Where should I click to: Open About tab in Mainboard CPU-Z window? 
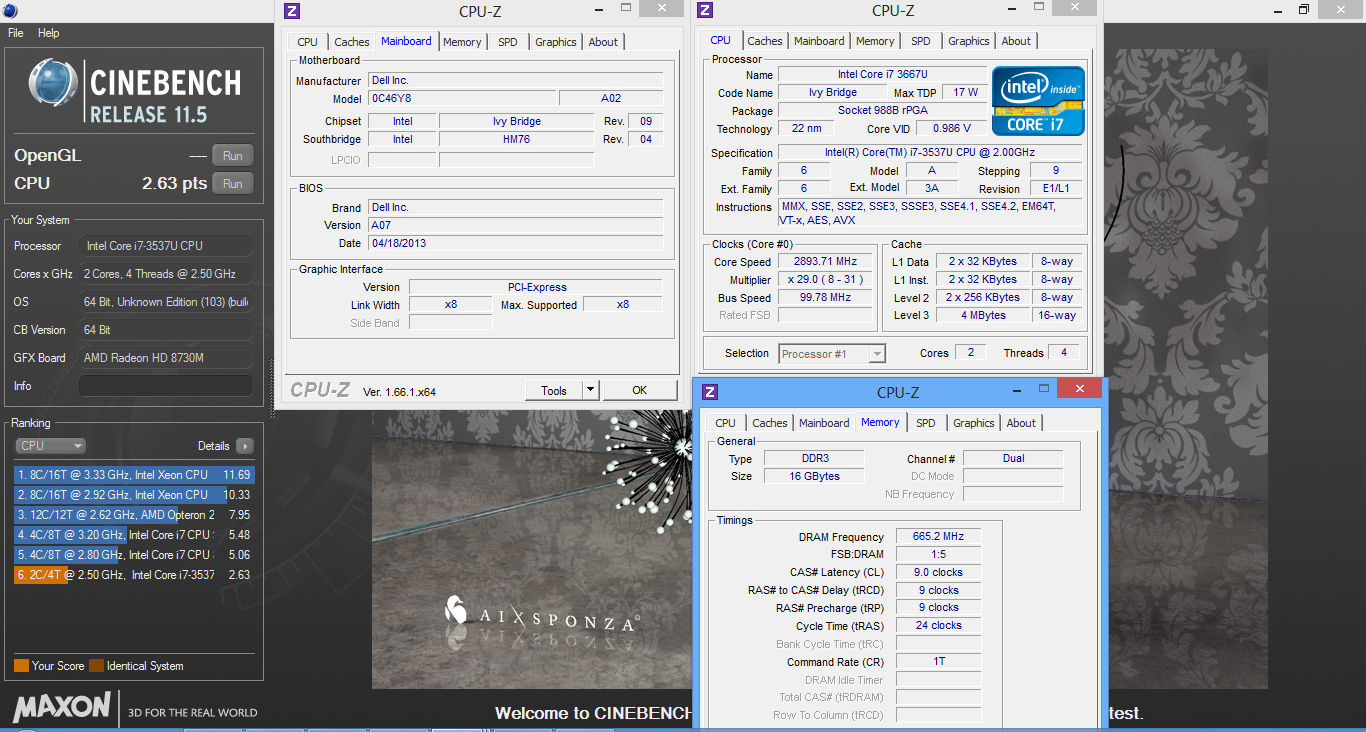603,42
